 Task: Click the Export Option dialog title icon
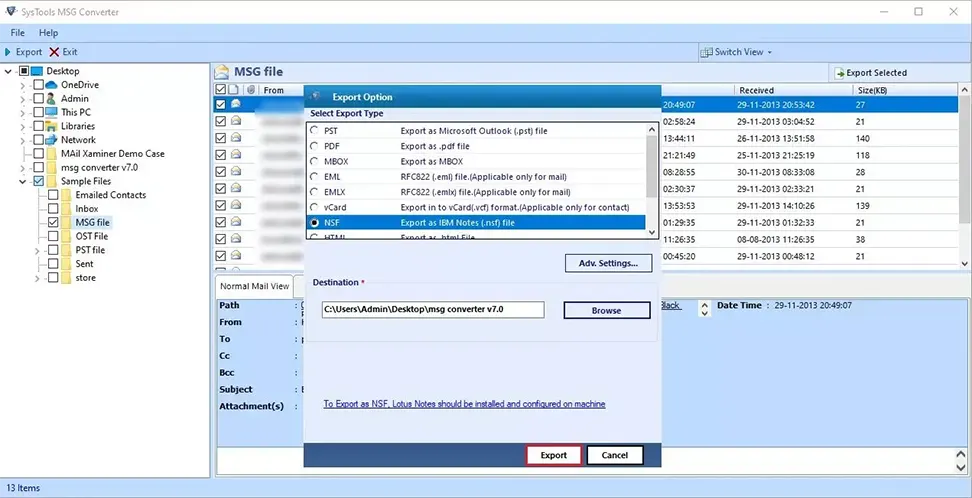tap(316, 97)
